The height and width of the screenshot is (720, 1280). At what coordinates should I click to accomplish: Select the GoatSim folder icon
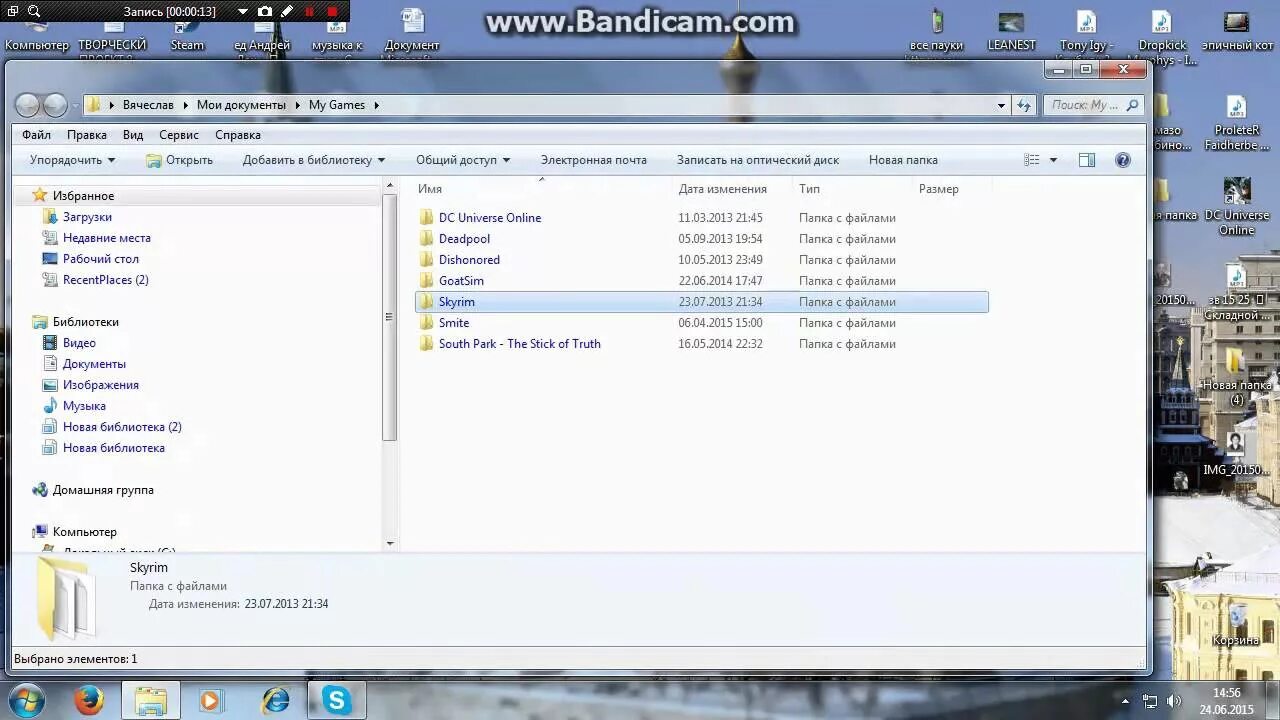coord(427,281)
